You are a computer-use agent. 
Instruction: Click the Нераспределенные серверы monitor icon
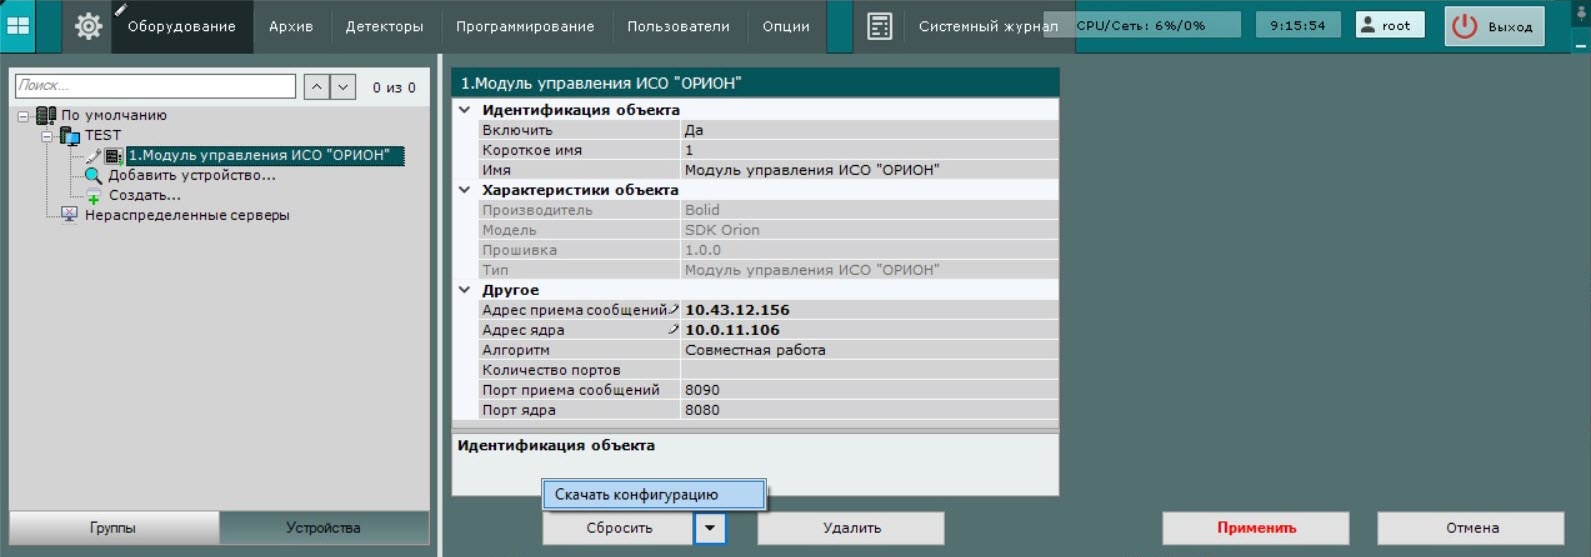click(69, 215)
